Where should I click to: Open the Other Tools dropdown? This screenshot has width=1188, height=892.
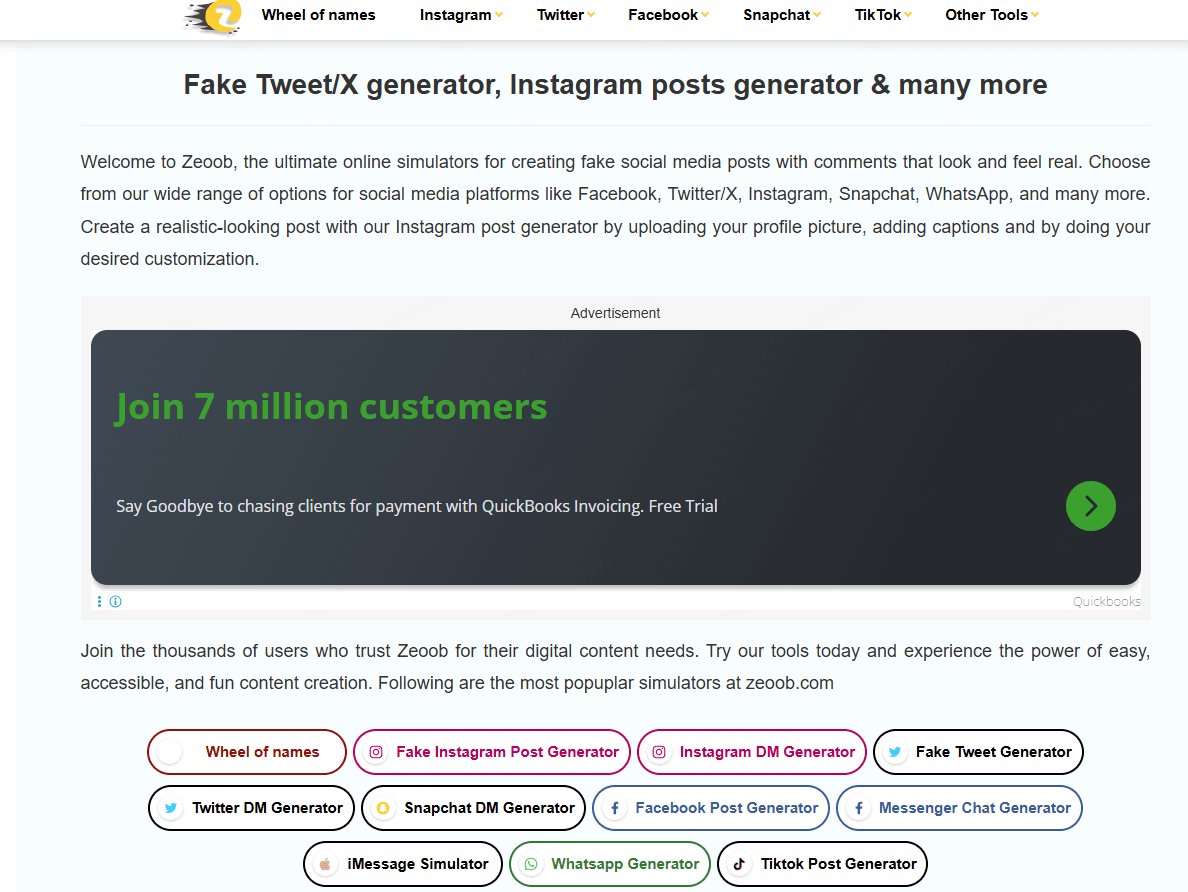992,15
